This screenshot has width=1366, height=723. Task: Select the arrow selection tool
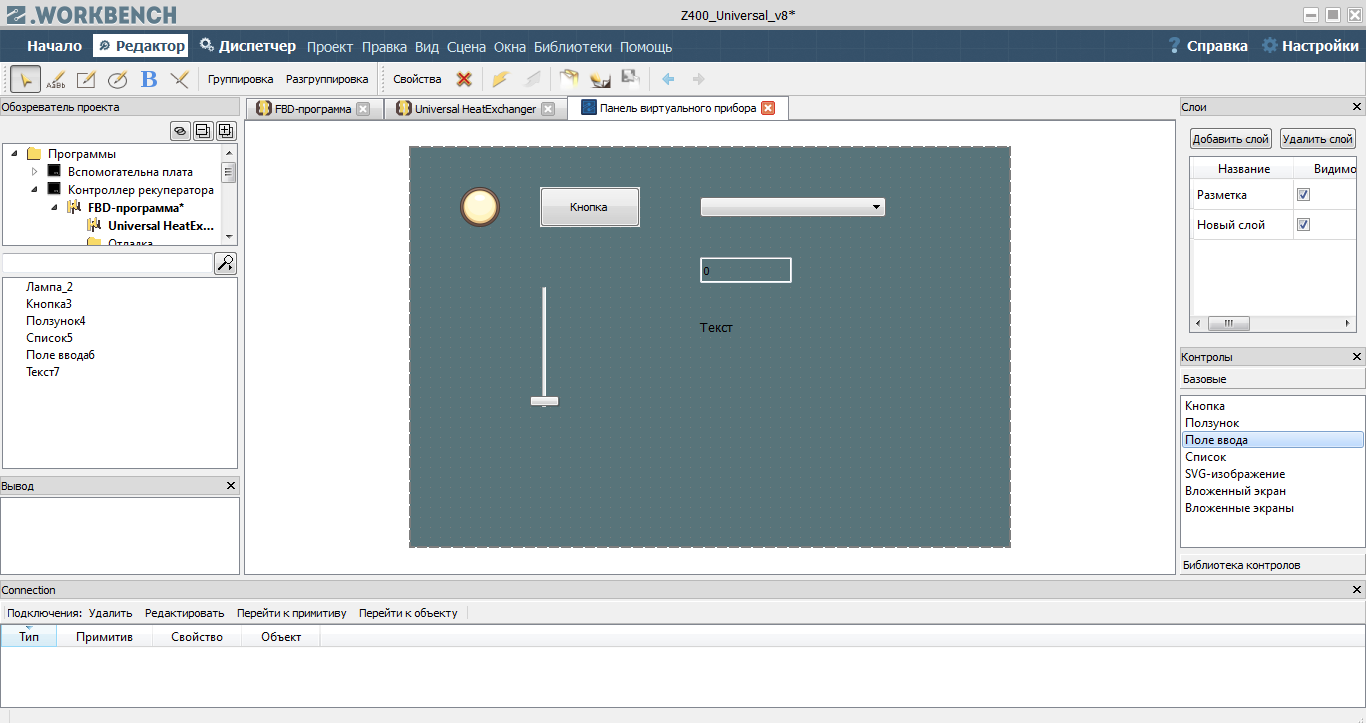[x=25, y=78]
